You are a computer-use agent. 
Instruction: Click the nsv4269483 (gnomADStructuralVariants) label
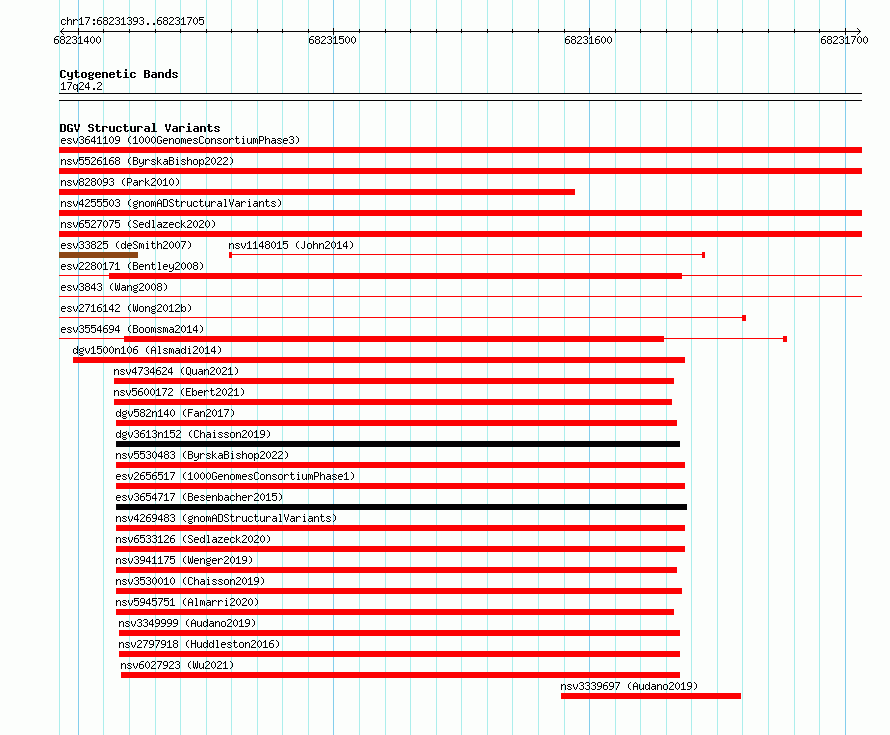point(226,518)
